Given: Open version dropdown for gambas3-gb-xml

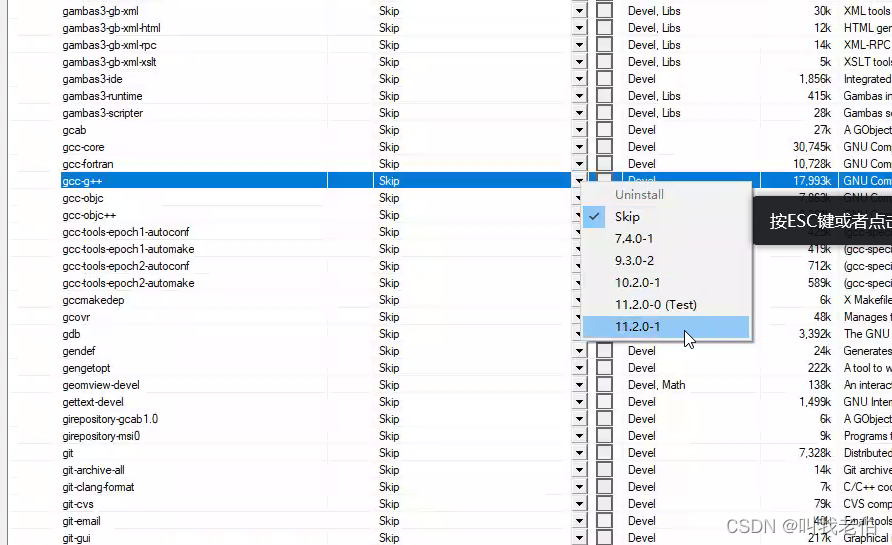Looking at the screenshot, I should click(x=579, y=11).
